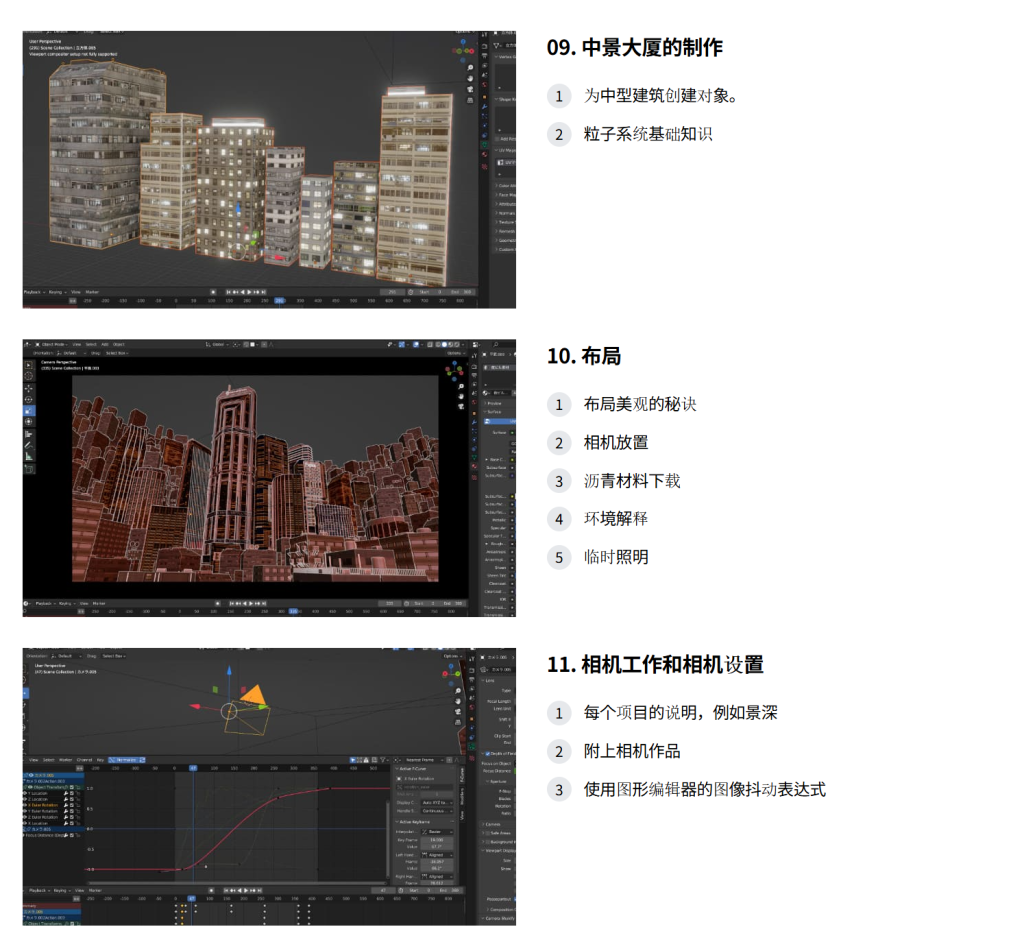Open Playback dropdown in section 11 timeline
Screen dimensions: 1024x940
(x=39, y=890)
